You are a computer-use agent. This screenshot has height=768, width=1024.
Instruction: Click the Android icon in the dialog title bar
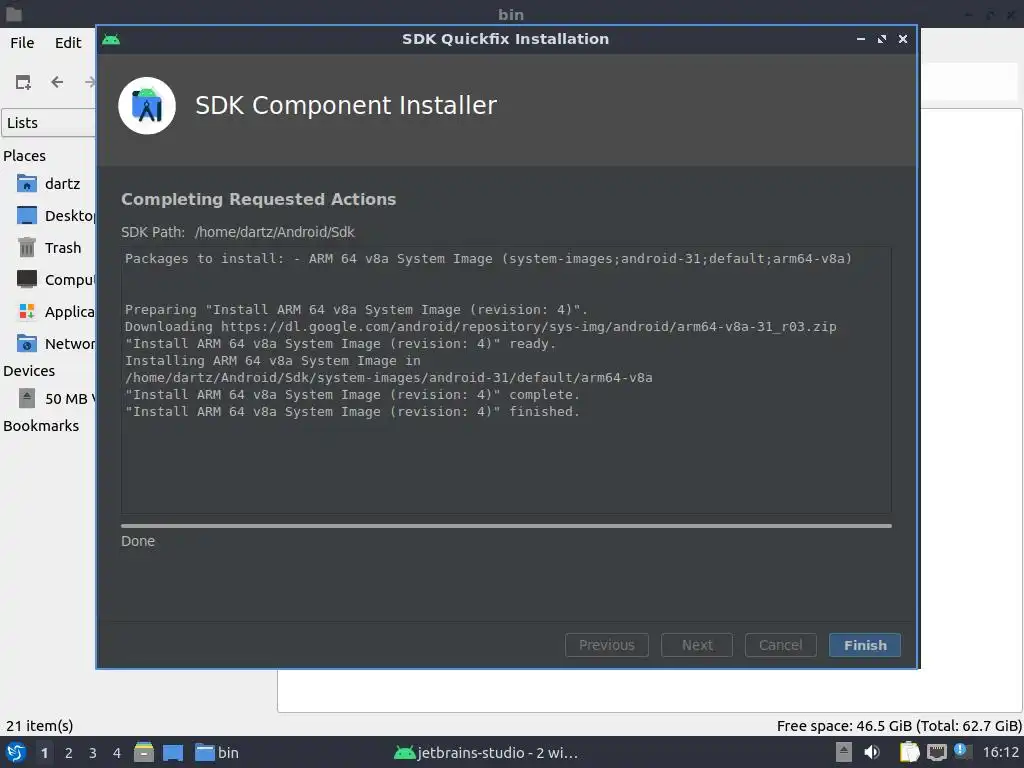[x=111, y=39]
